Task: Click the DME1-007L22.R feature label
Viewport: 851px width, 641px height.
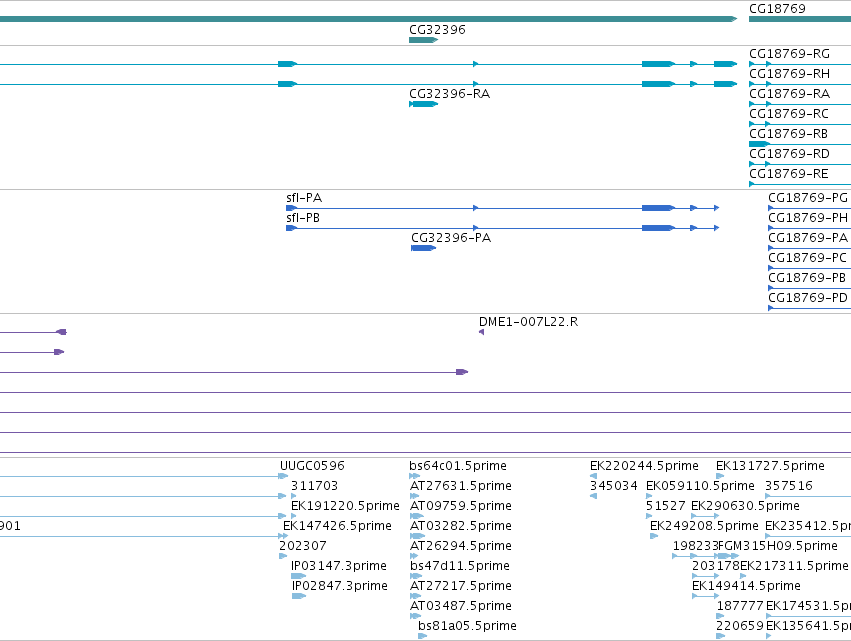Action: click(x=529, y=322)
